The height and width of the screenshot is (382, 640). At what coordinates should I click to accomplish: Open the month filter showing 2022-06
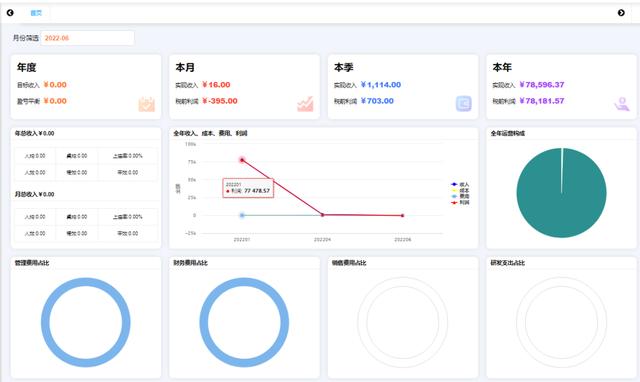coord(87,38)
